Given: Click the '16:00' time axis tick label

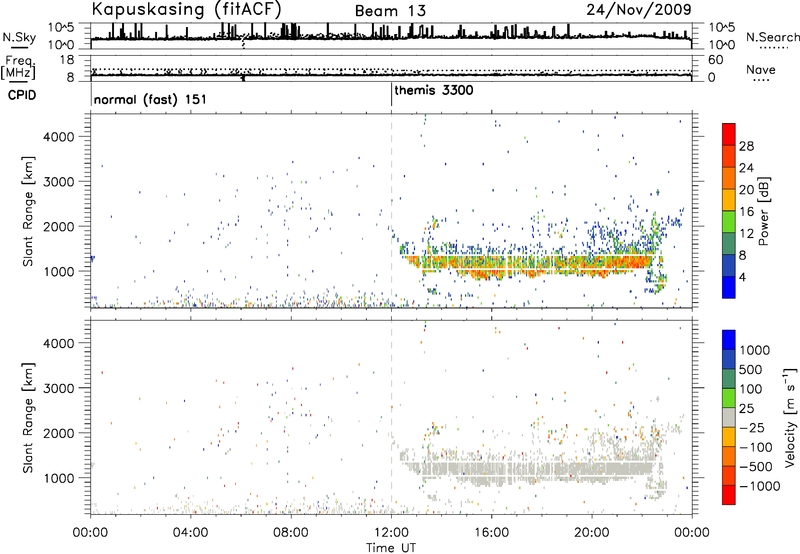Looking at the screenshot, I should click(491, 533).
